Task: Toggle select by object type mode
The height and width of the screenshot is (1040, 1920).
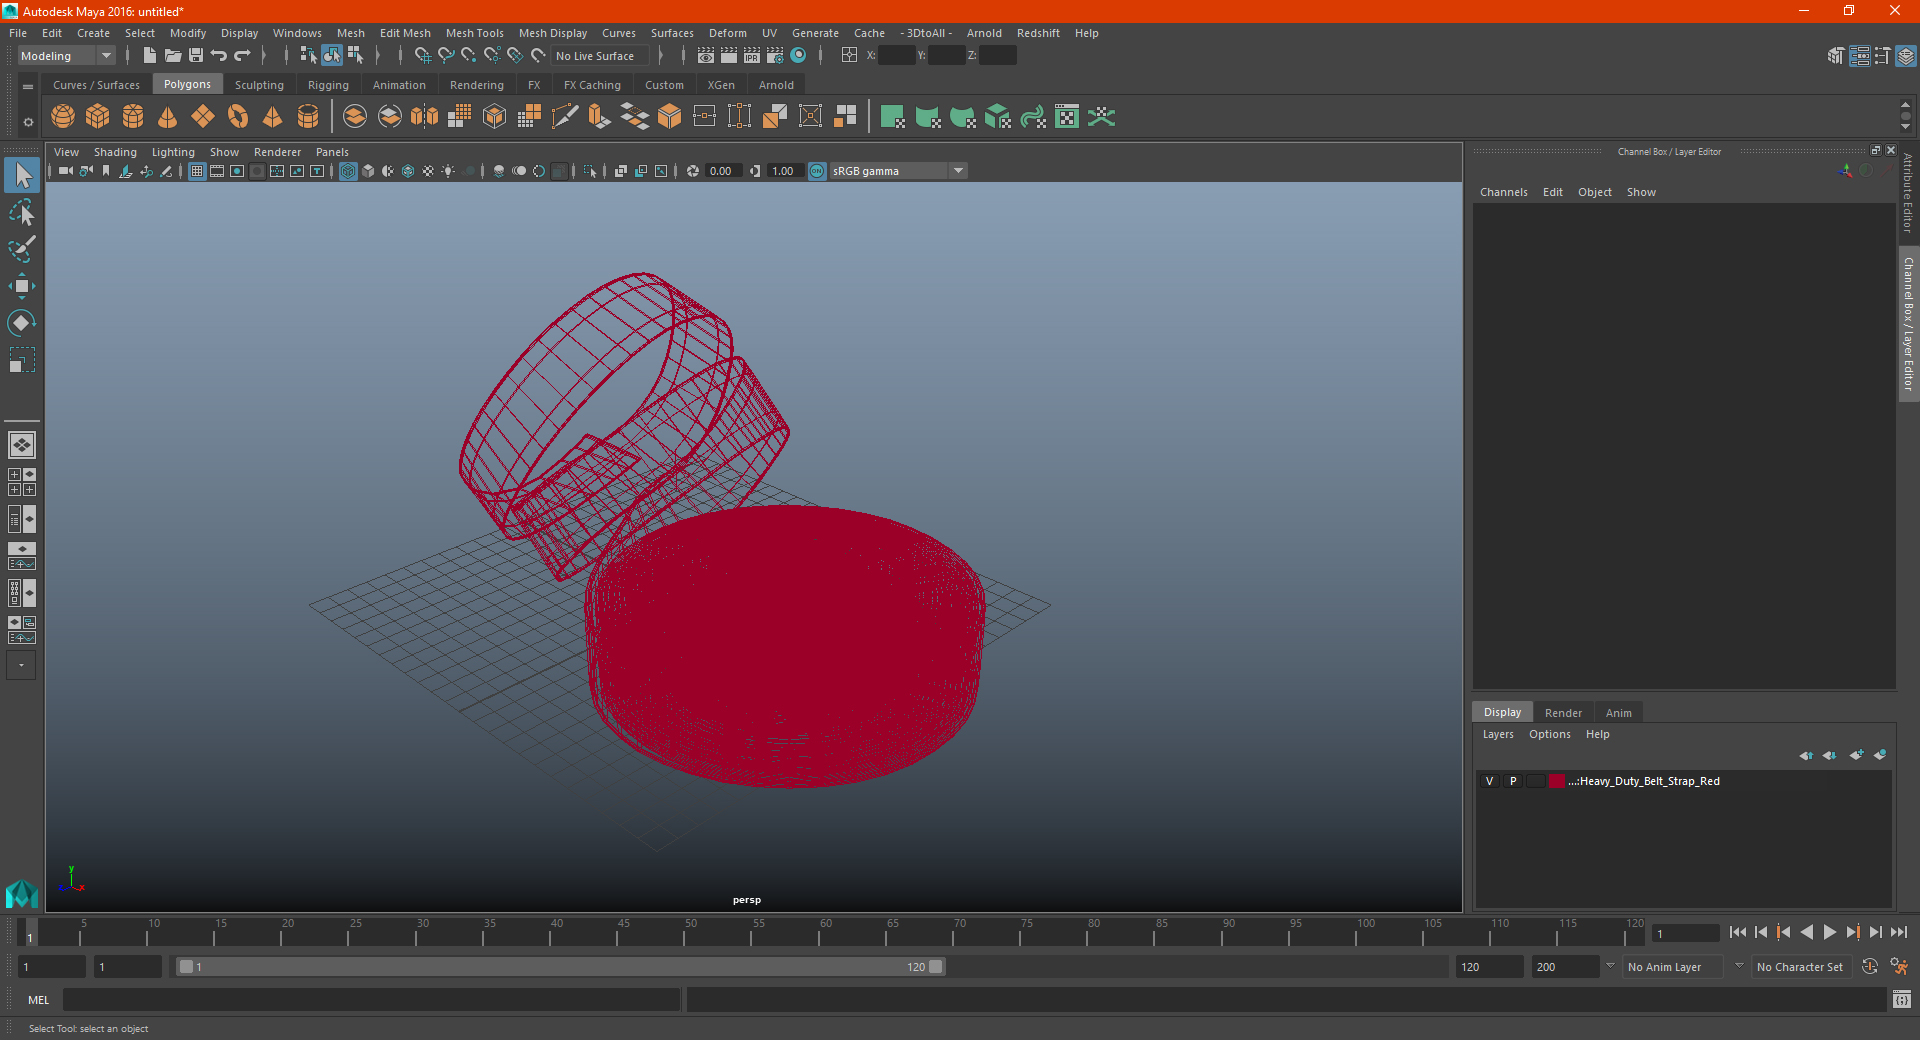Action: pos(332,56)
